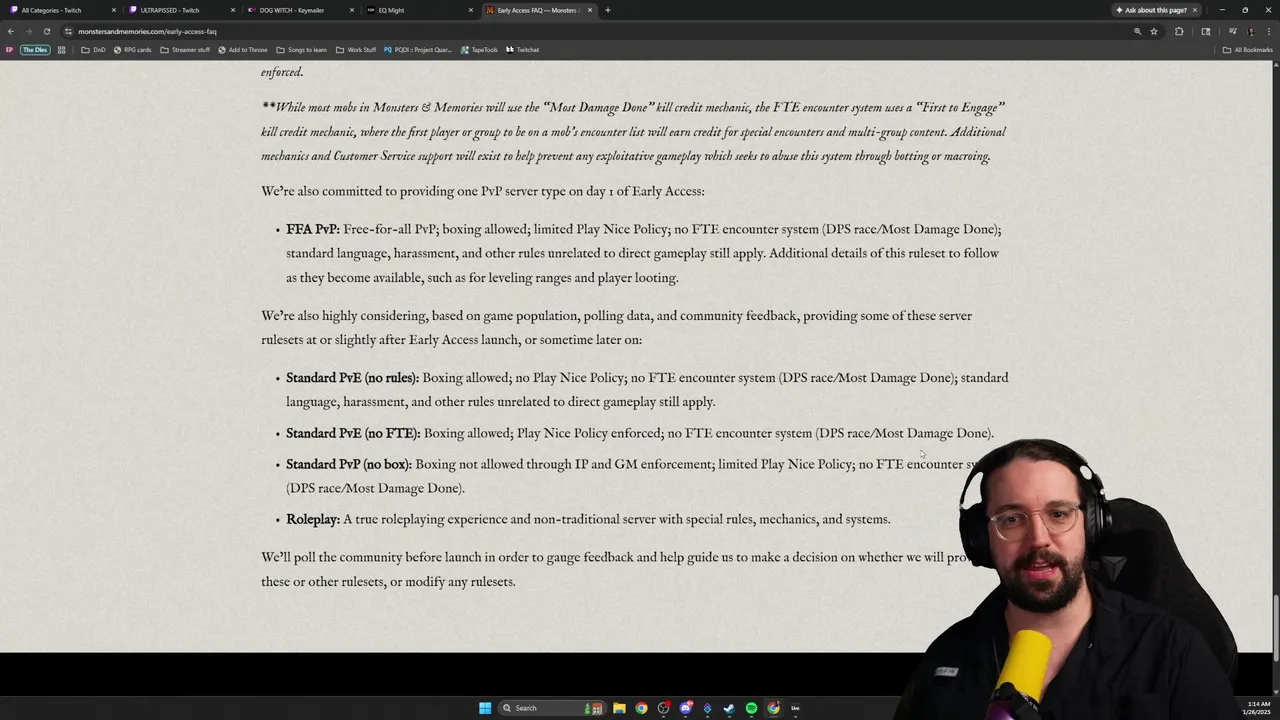This screenshot has width=1280, height=720.
Task: Open Google Chrome from taskbar
Action: tap(641, 708)
